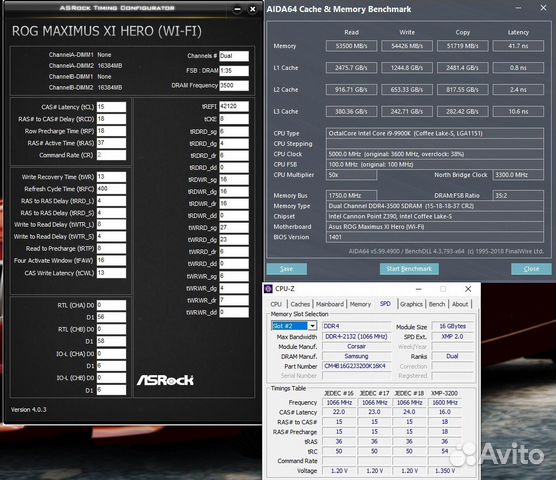Screen dimensions: 556x480
Task: Click the SPD Ext. XMP 2.0 field
Action: click(x=452, y=336)
